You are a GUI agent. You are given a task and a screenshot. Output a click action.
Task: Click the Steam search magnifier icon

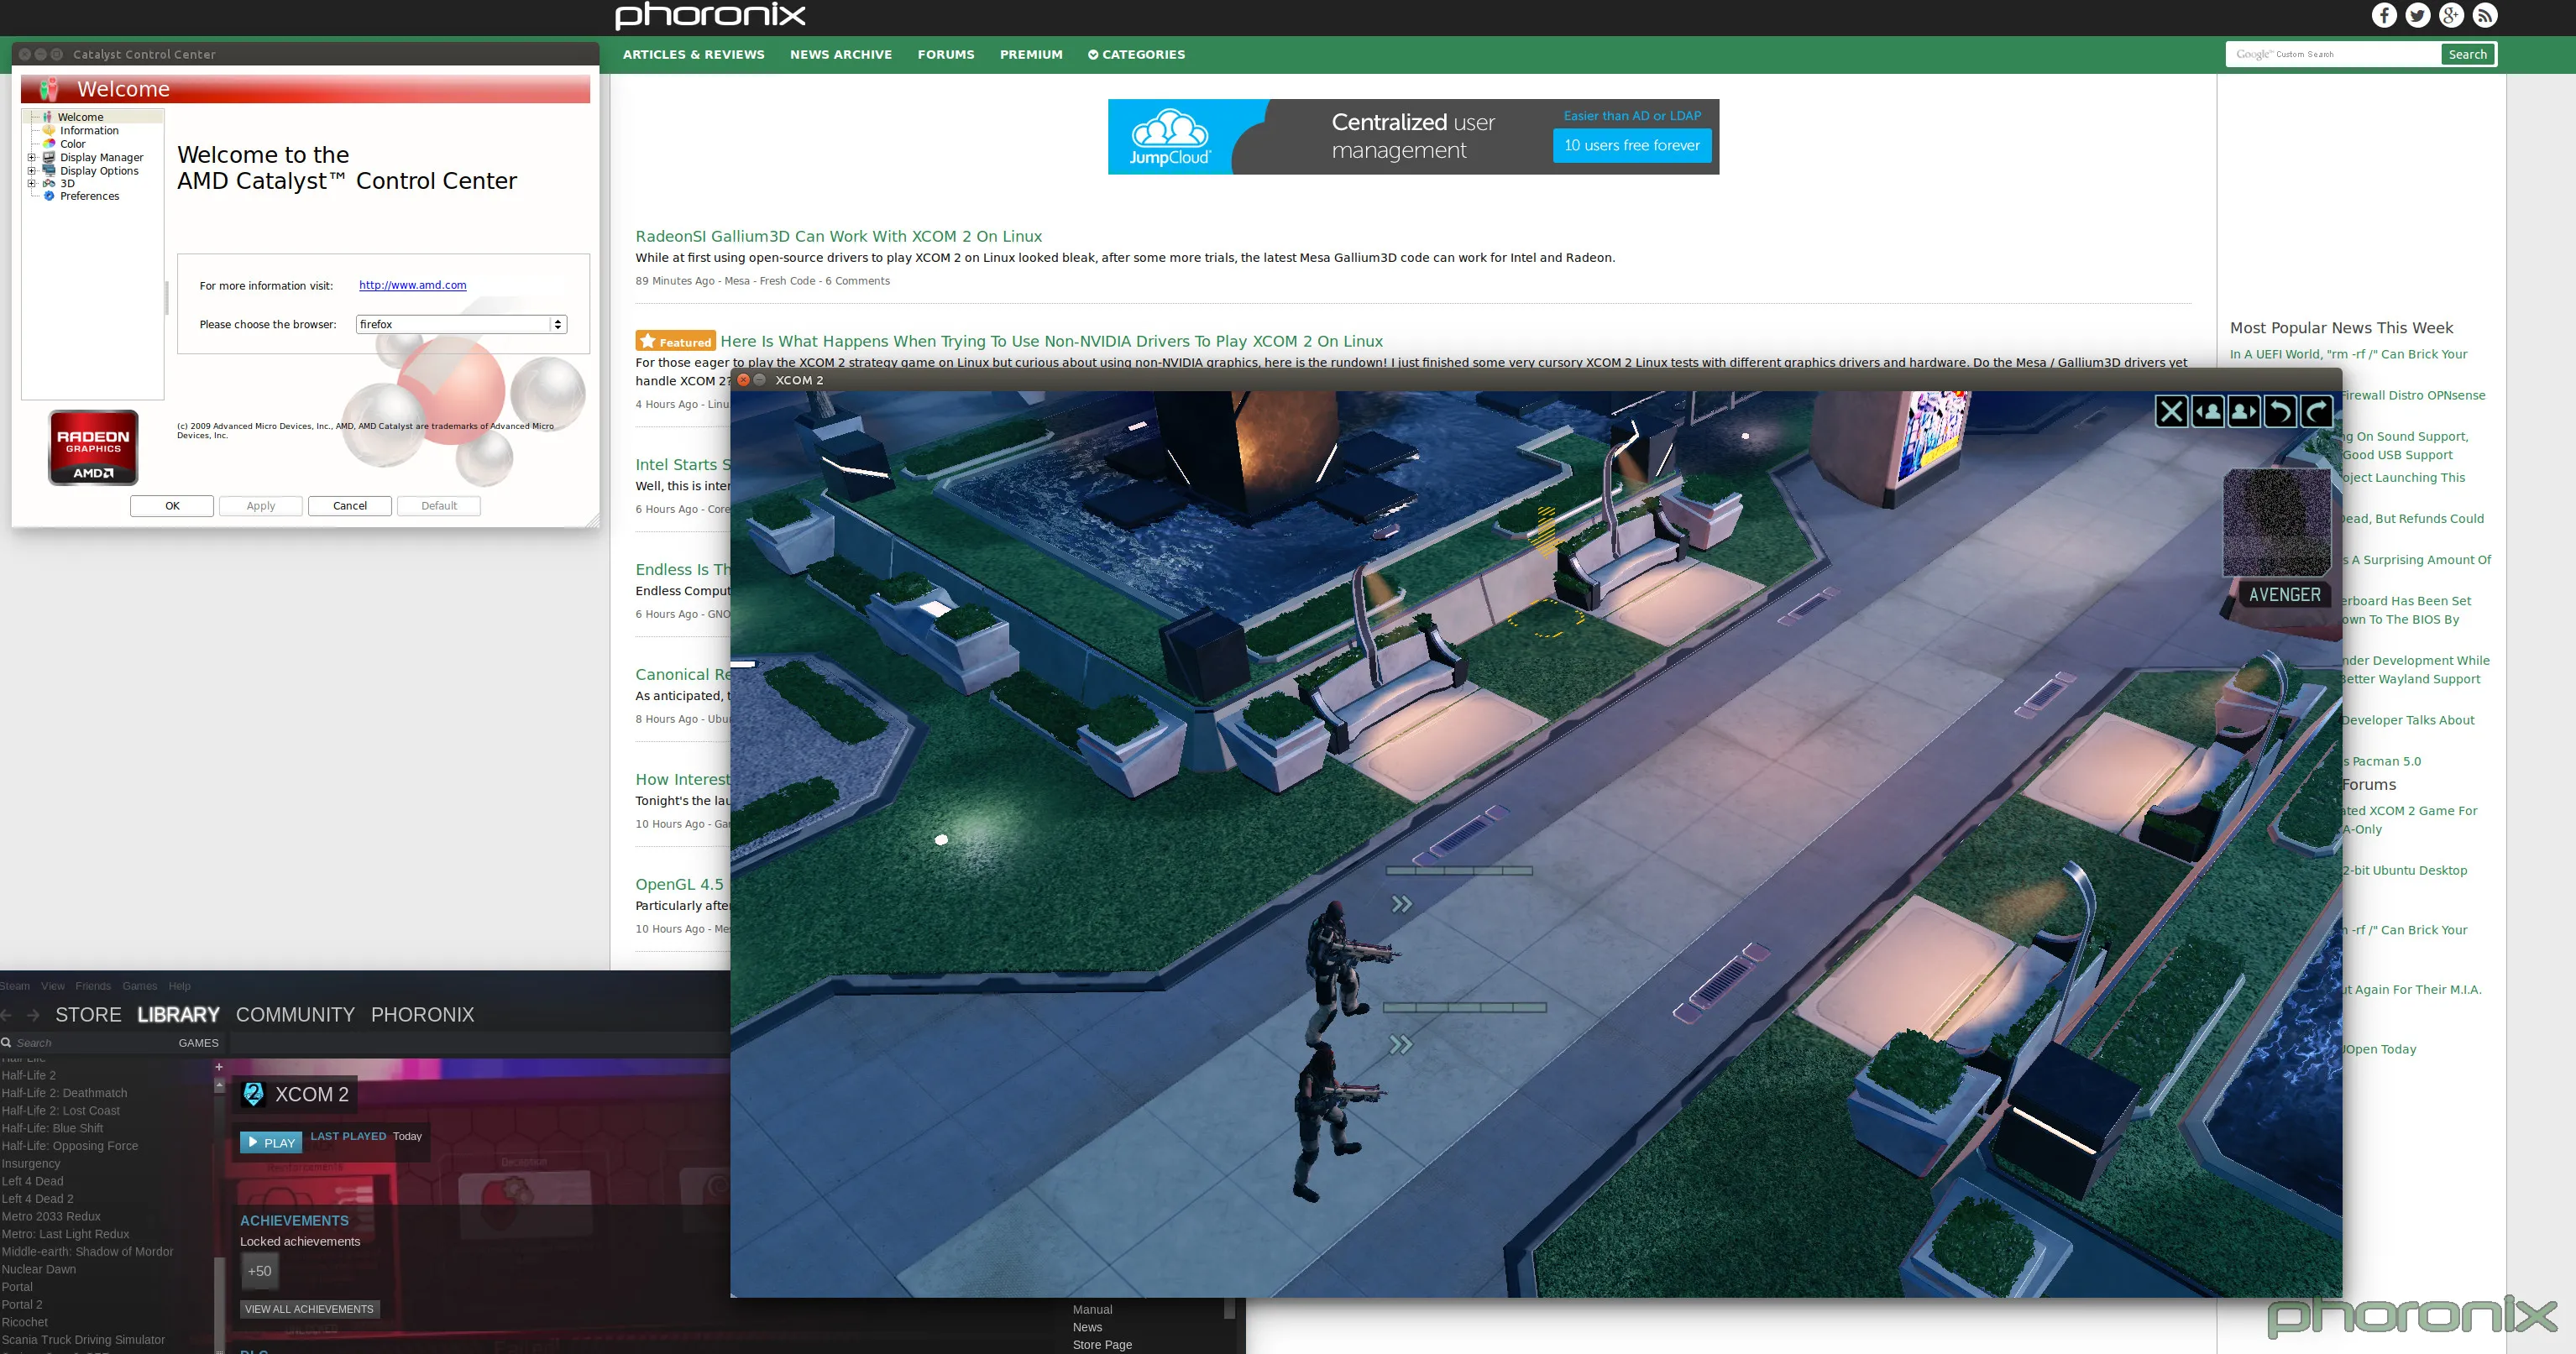pos(6,1042)
